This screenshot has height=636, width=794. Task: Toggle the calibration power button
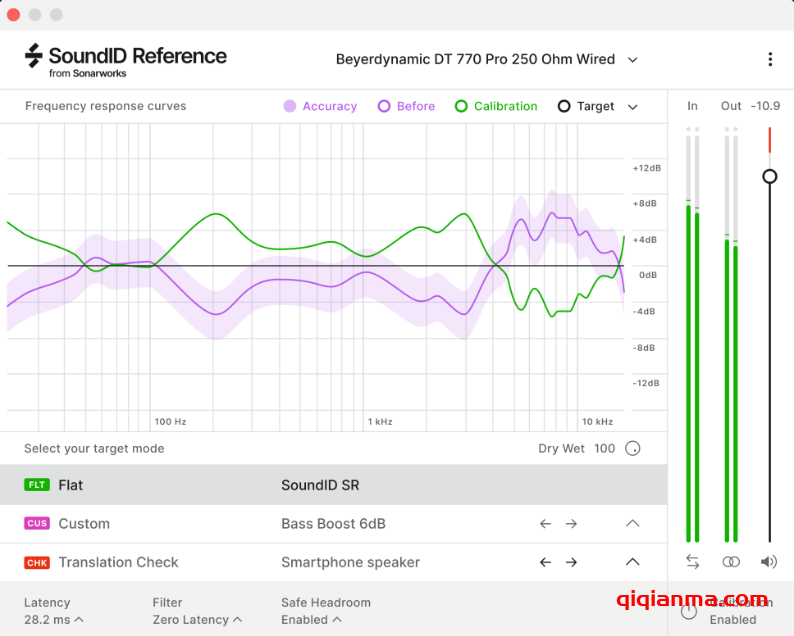point(689,611)
